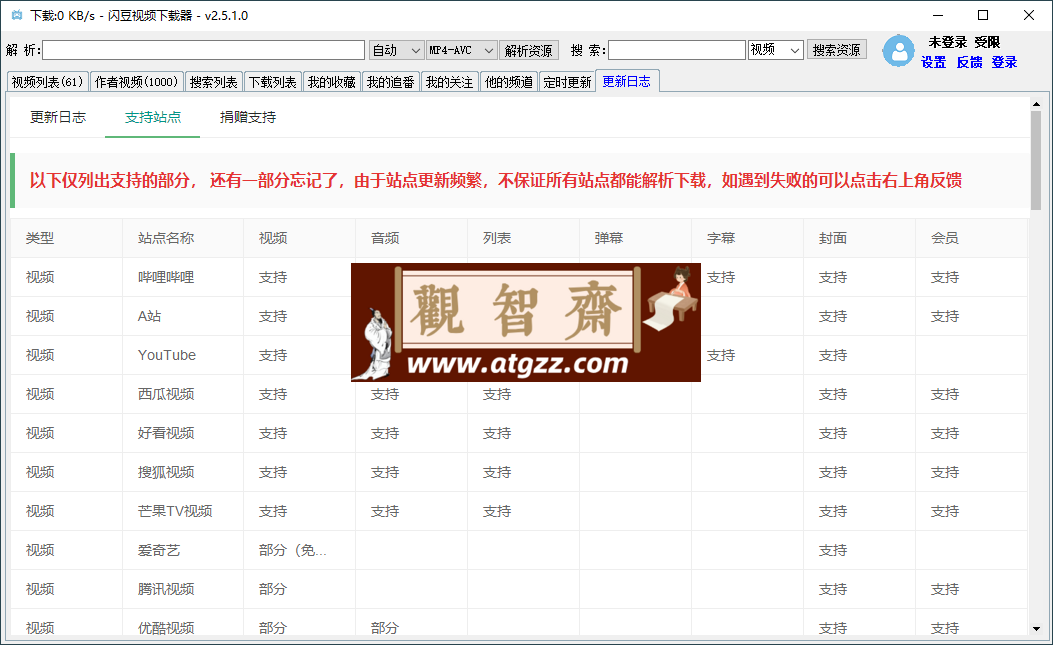The width and height of the screenshot is (1053, 645).
Task: Click the app logo in title bar
Action: (x=17, y=15)
